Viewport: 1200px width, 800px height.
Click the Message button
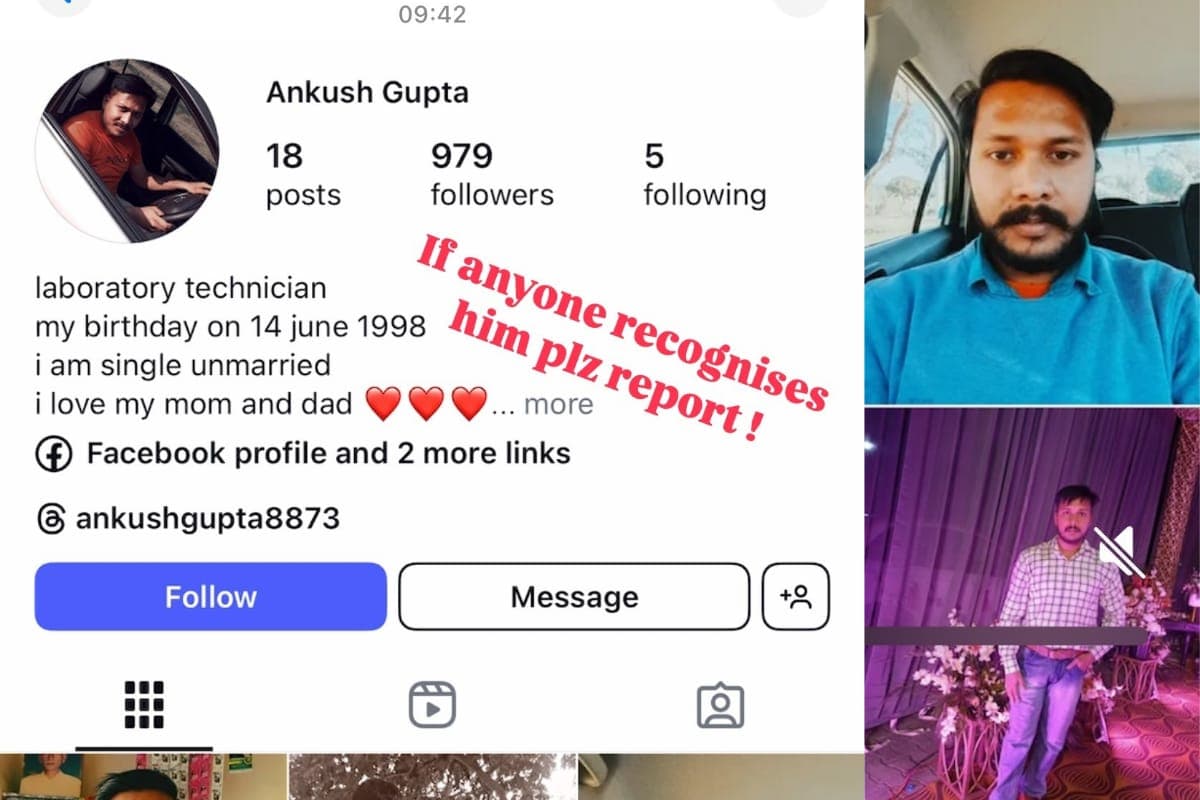[574, 597]
